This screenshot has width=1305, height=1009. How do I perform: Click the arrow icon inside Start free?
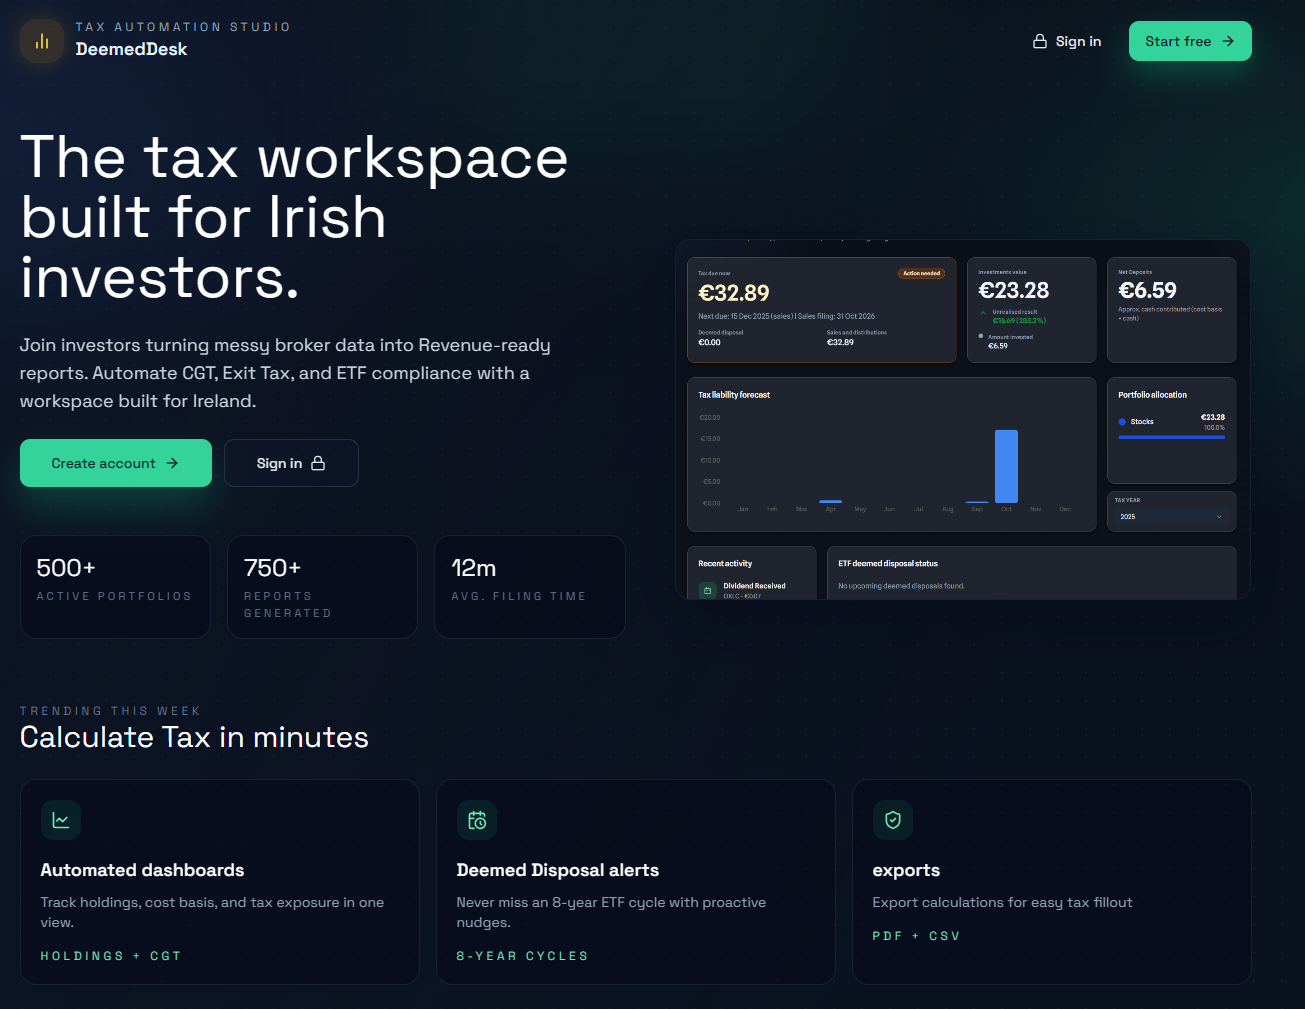pos(1226,41)
